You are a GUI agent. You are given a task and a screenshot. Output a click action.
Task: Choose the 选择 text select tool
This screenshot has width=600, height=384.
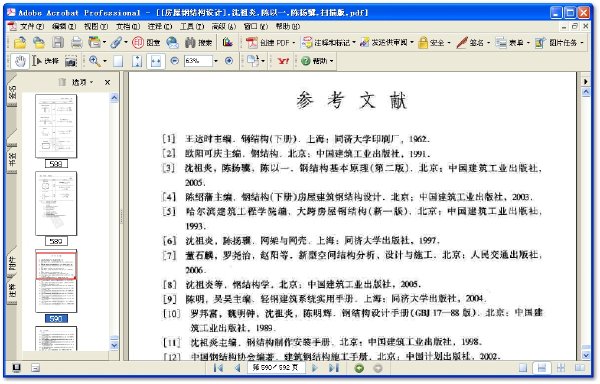coord(46,61)
